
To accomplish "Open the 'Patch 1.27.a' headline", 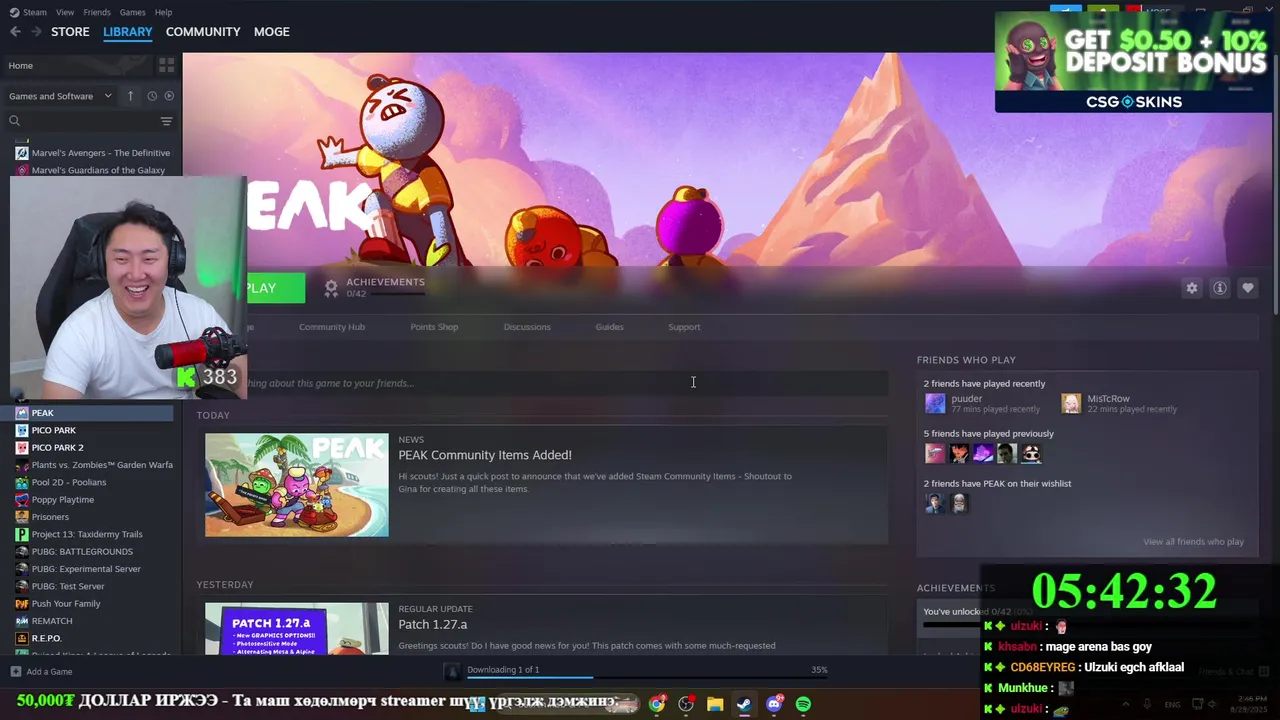I will click(433, 624).
